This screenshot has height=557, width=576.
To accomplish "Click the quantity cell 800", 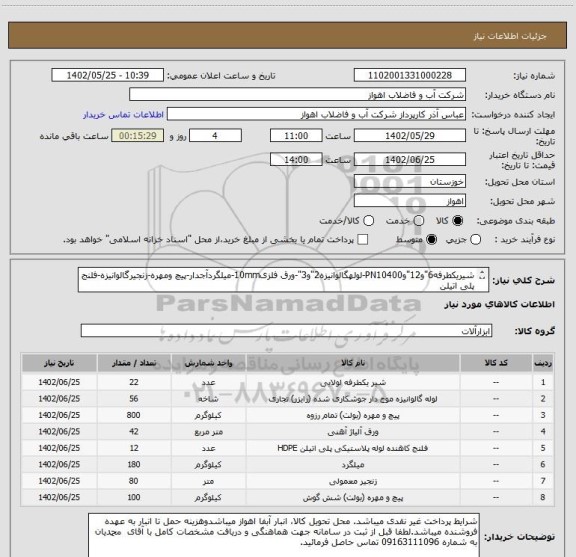I will pyautogui.click(x=134, y=415).
